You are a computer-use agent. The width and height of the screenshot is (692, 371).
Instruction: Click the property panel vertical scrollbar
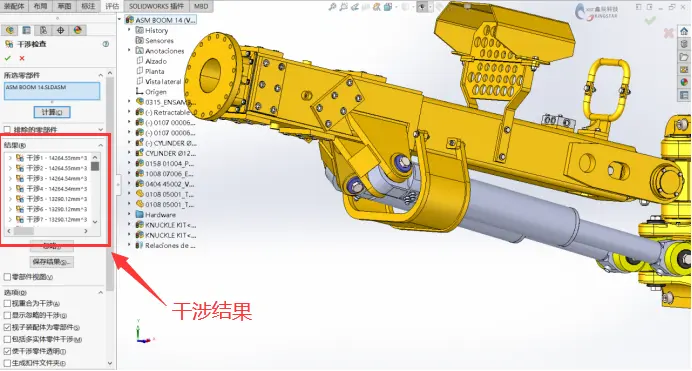pos(110,185)
